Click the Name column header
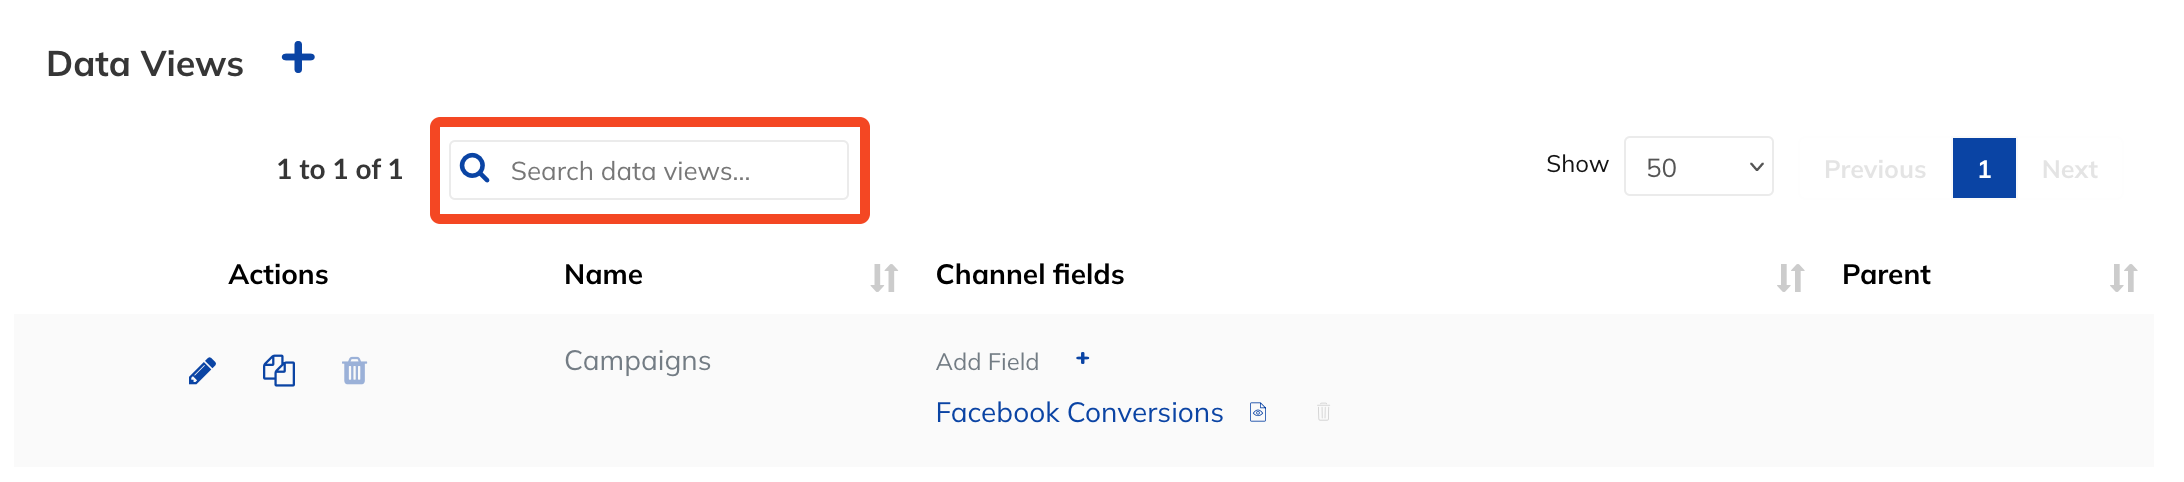This screenshot has height=482, width=2184. [x=603, y=275]
